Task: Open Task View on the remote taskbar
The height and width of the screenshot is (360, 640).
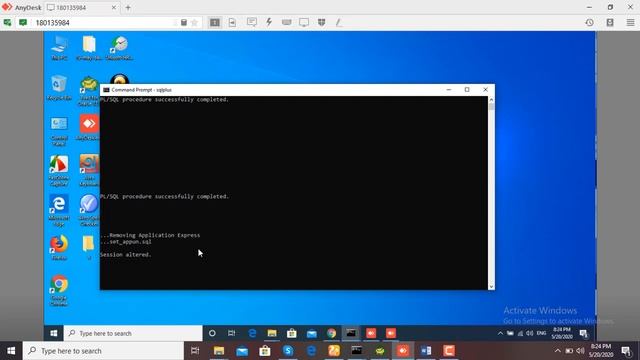Action: point(231,333)
